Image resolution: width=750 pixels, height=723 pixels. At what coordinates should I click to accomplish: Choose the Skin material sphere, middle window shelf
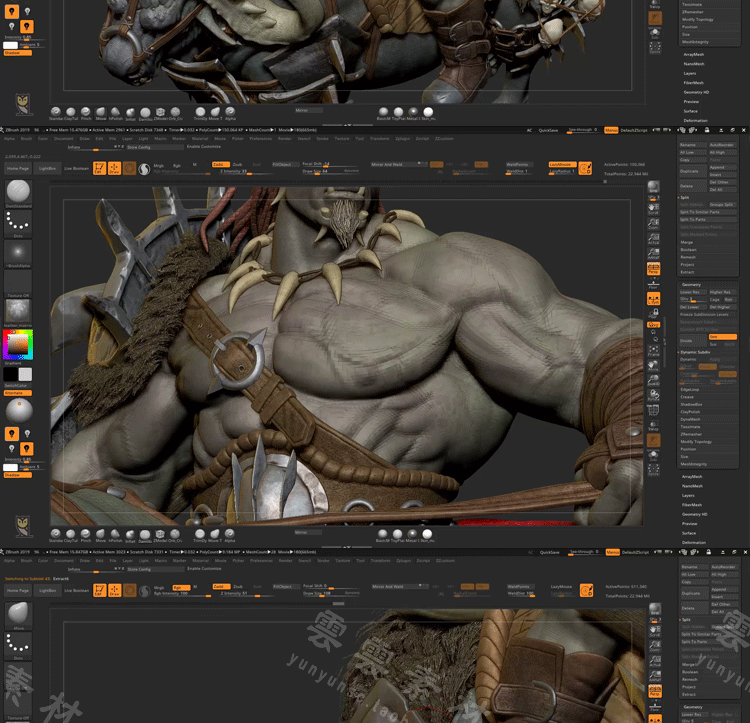coord(427,534)
